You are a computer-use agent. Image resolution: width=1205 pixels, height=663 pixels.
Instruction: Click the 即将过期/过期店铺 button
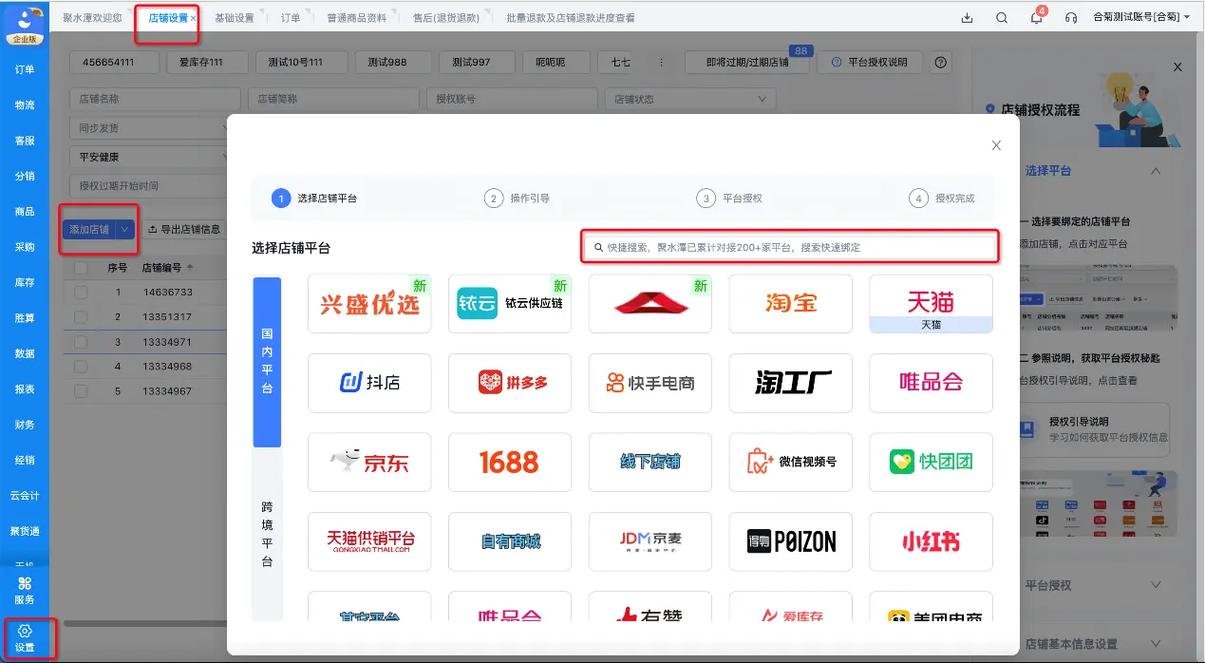(x=747, y=62)
